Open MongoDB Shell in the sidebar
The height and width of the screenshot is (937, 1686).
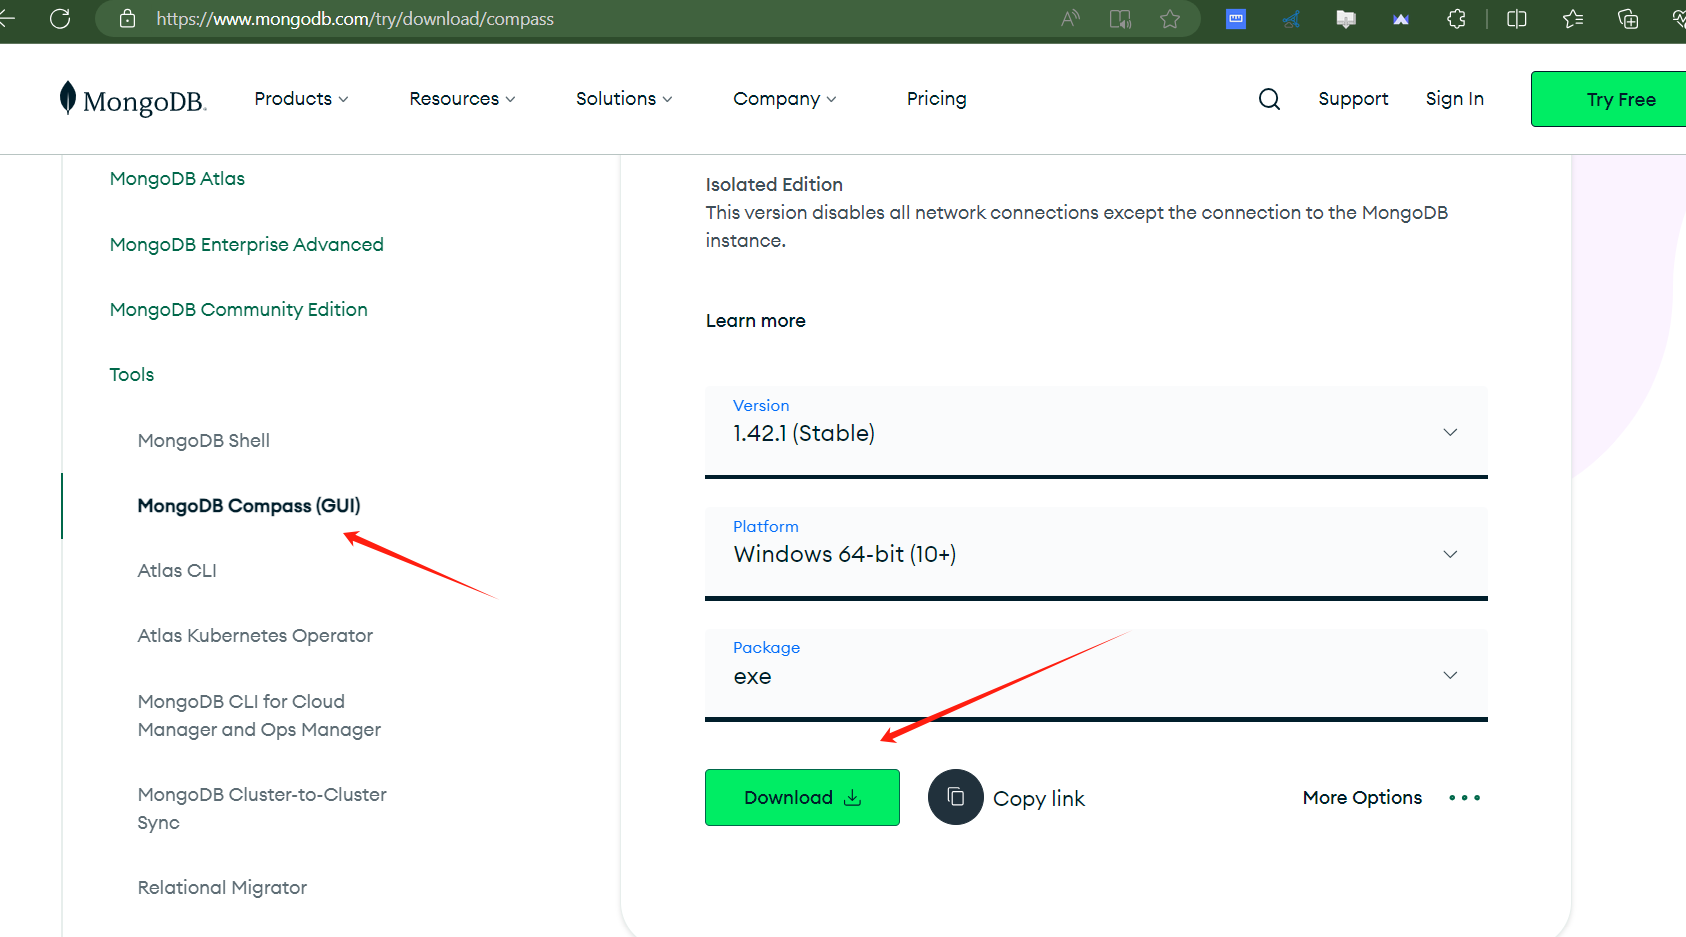click(x=204, y=441)
